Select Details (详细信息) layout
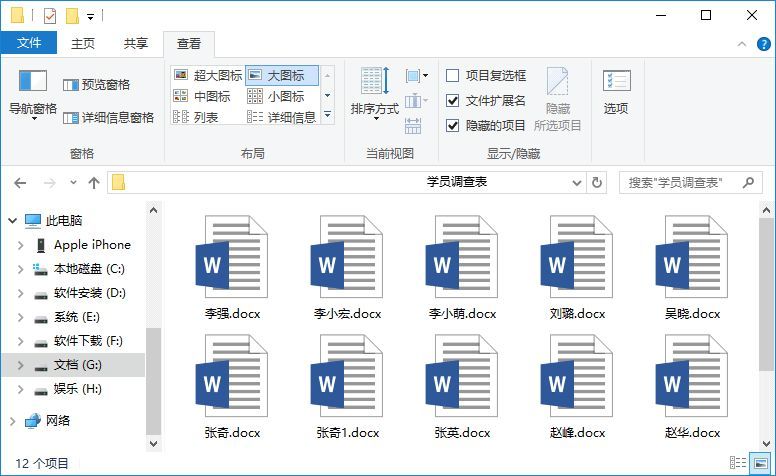 pos(282,117)
